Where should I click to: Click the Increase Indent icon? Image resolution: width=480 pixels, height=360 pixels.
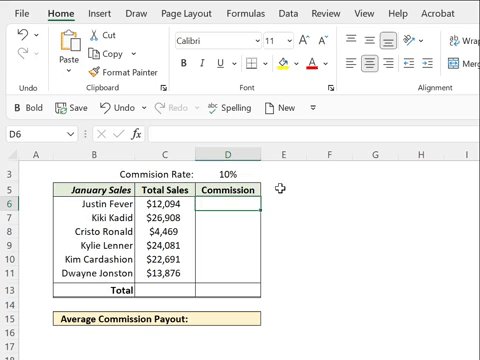coord(427,63)
